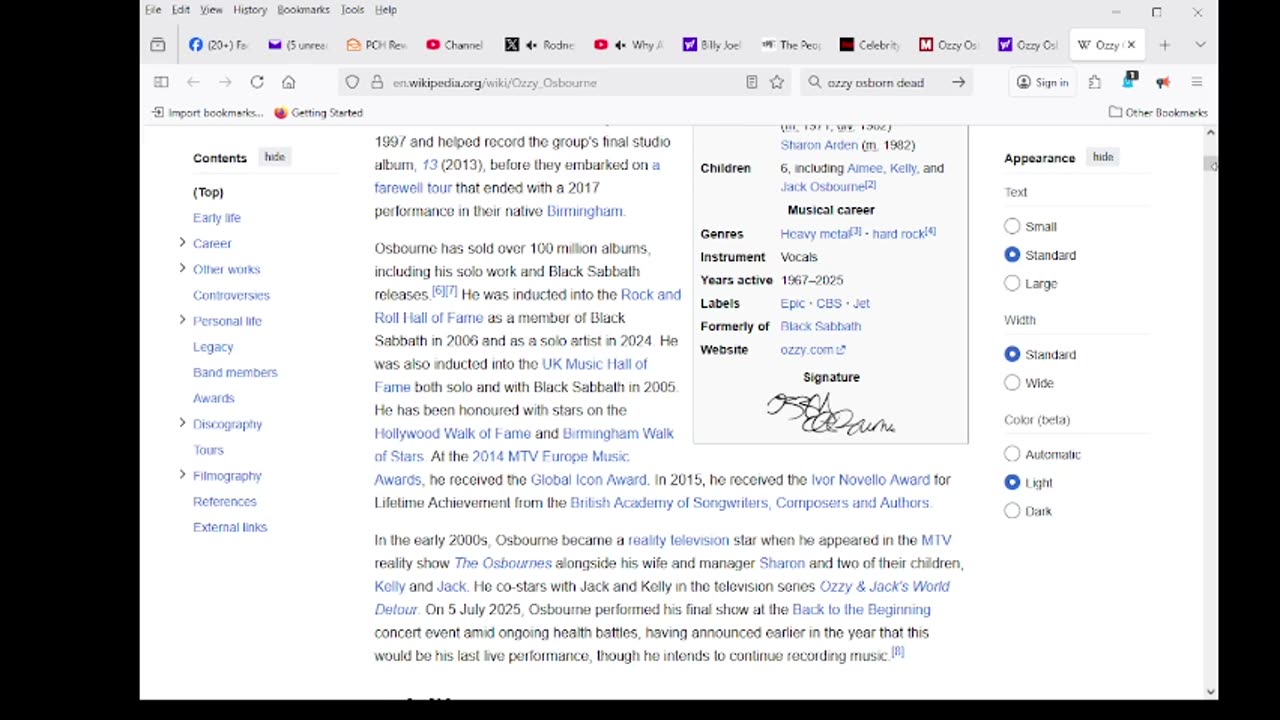Screen dimensions: 1280x720
Task: Select Wide width option
Action: point(1012,382)
